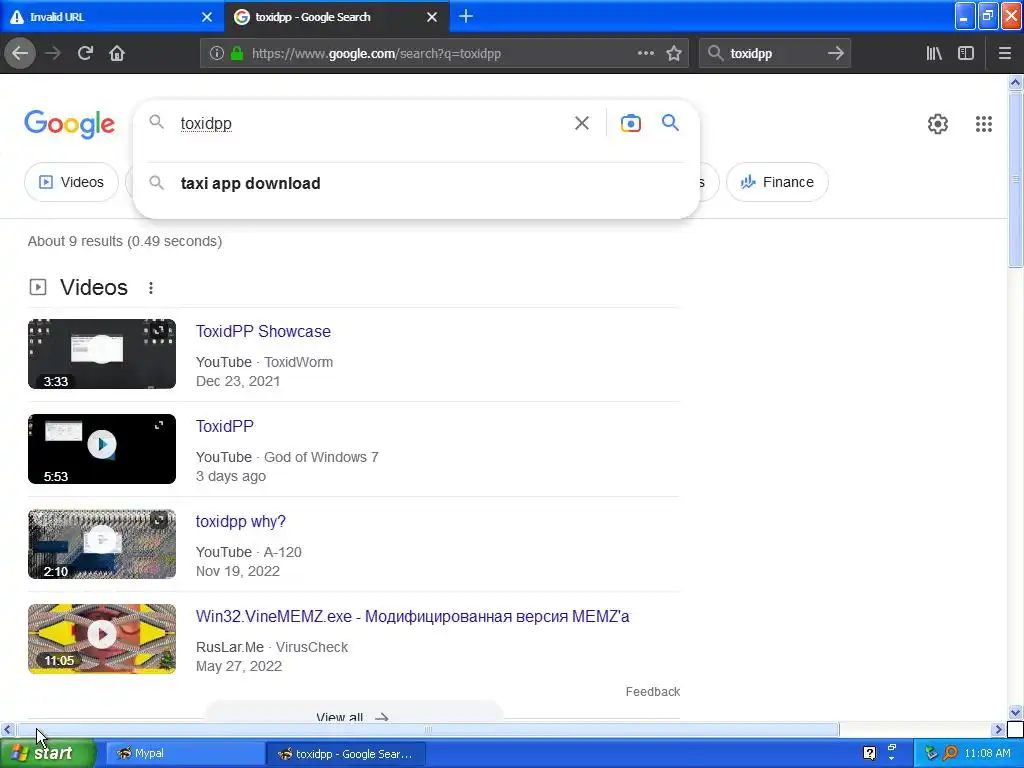View the green connection security padlock
This screenshot has width=1024, height=768.
click(237, 54)
